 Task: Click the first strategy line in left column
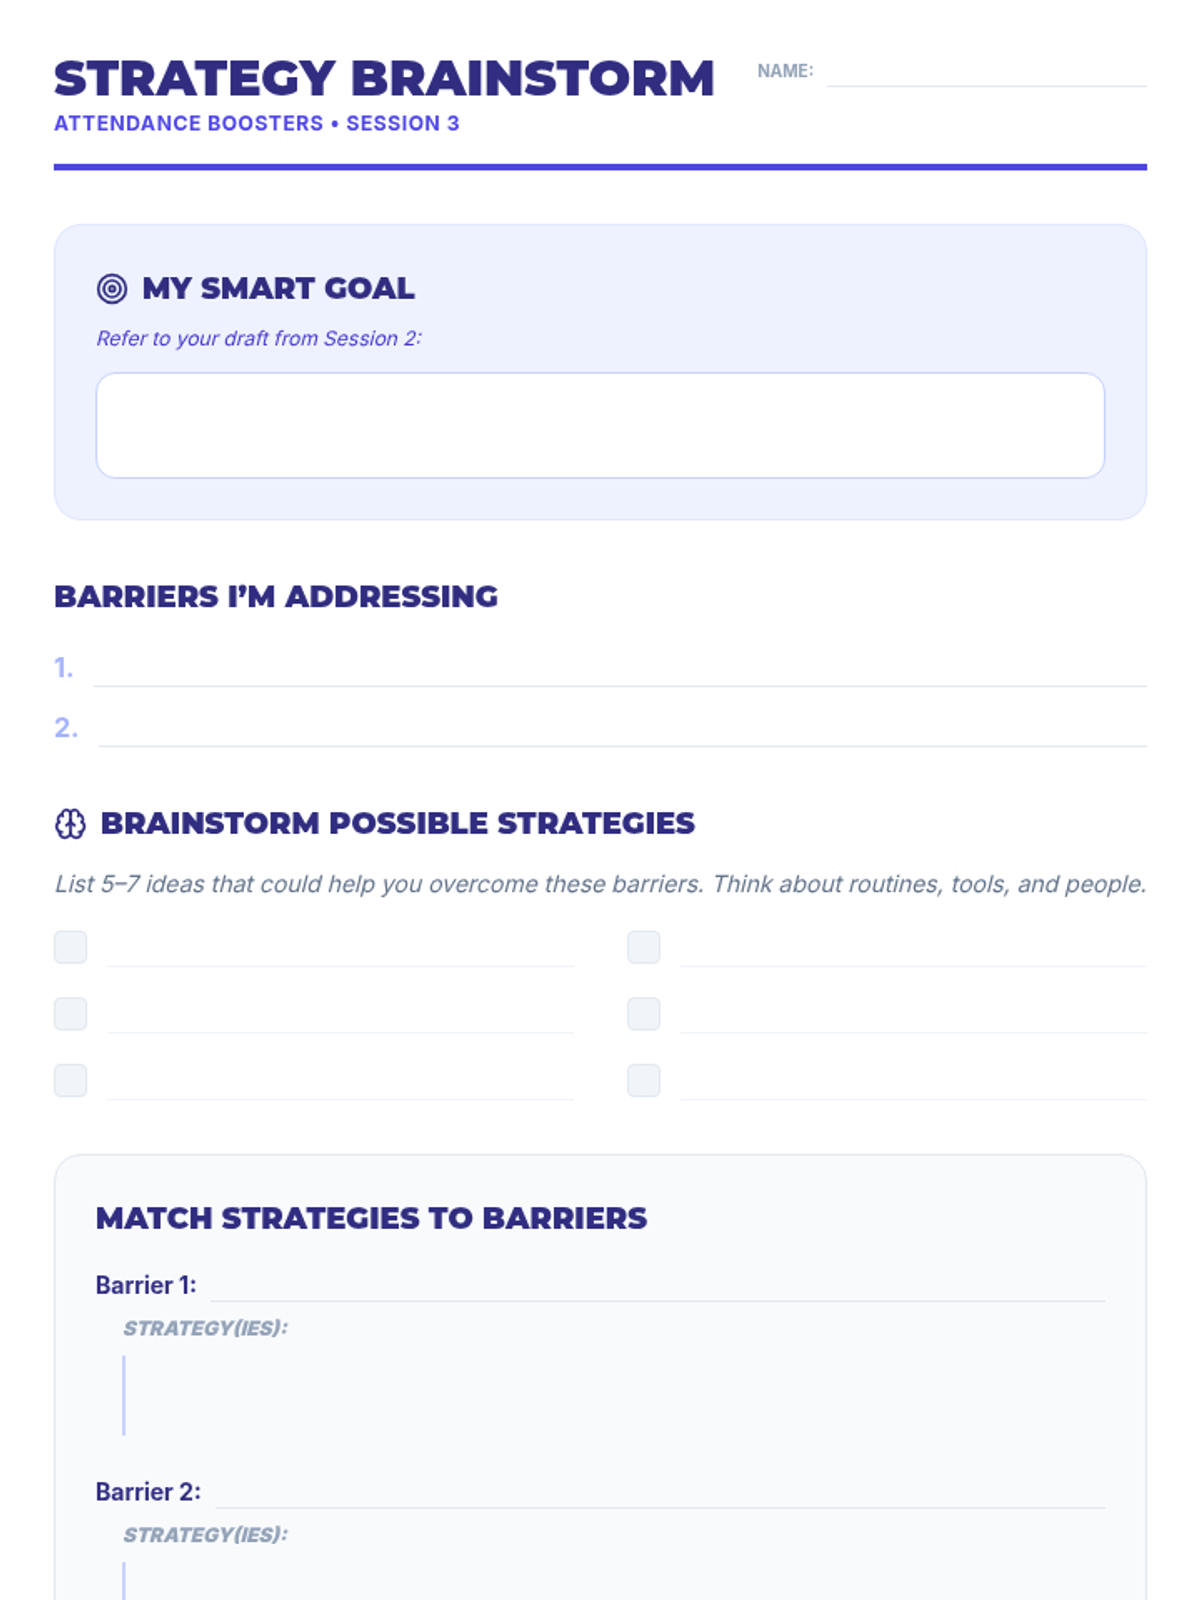[340, 950]
